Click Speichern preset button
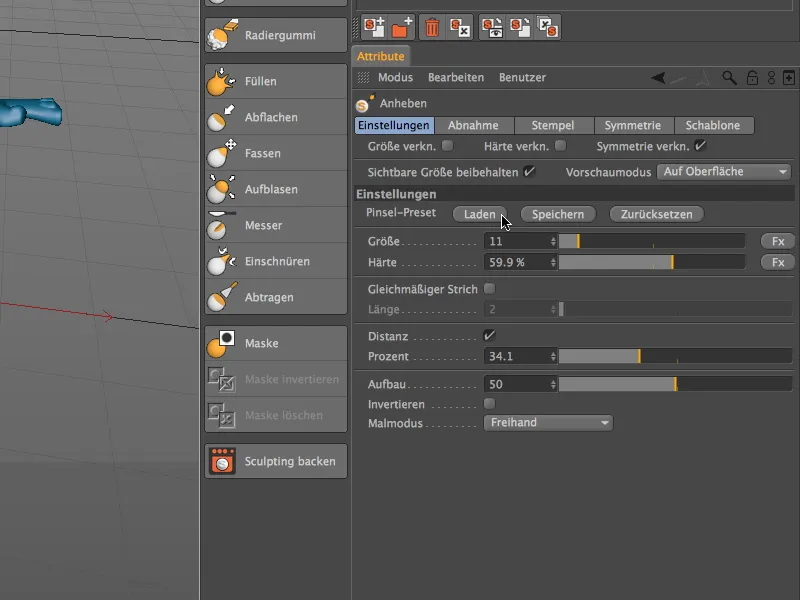Screen dimensions: 800x600 pos(558,214)
